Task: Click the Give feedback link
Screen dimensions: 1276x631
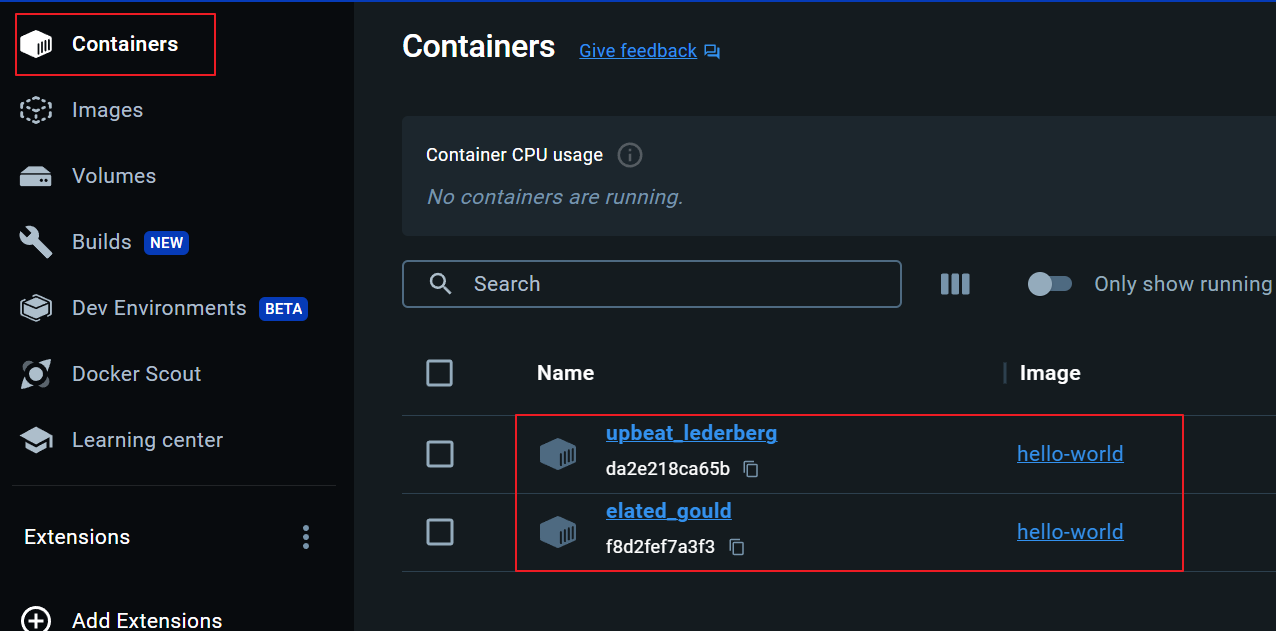Action: pyautogui.click(x=637, y=50)
